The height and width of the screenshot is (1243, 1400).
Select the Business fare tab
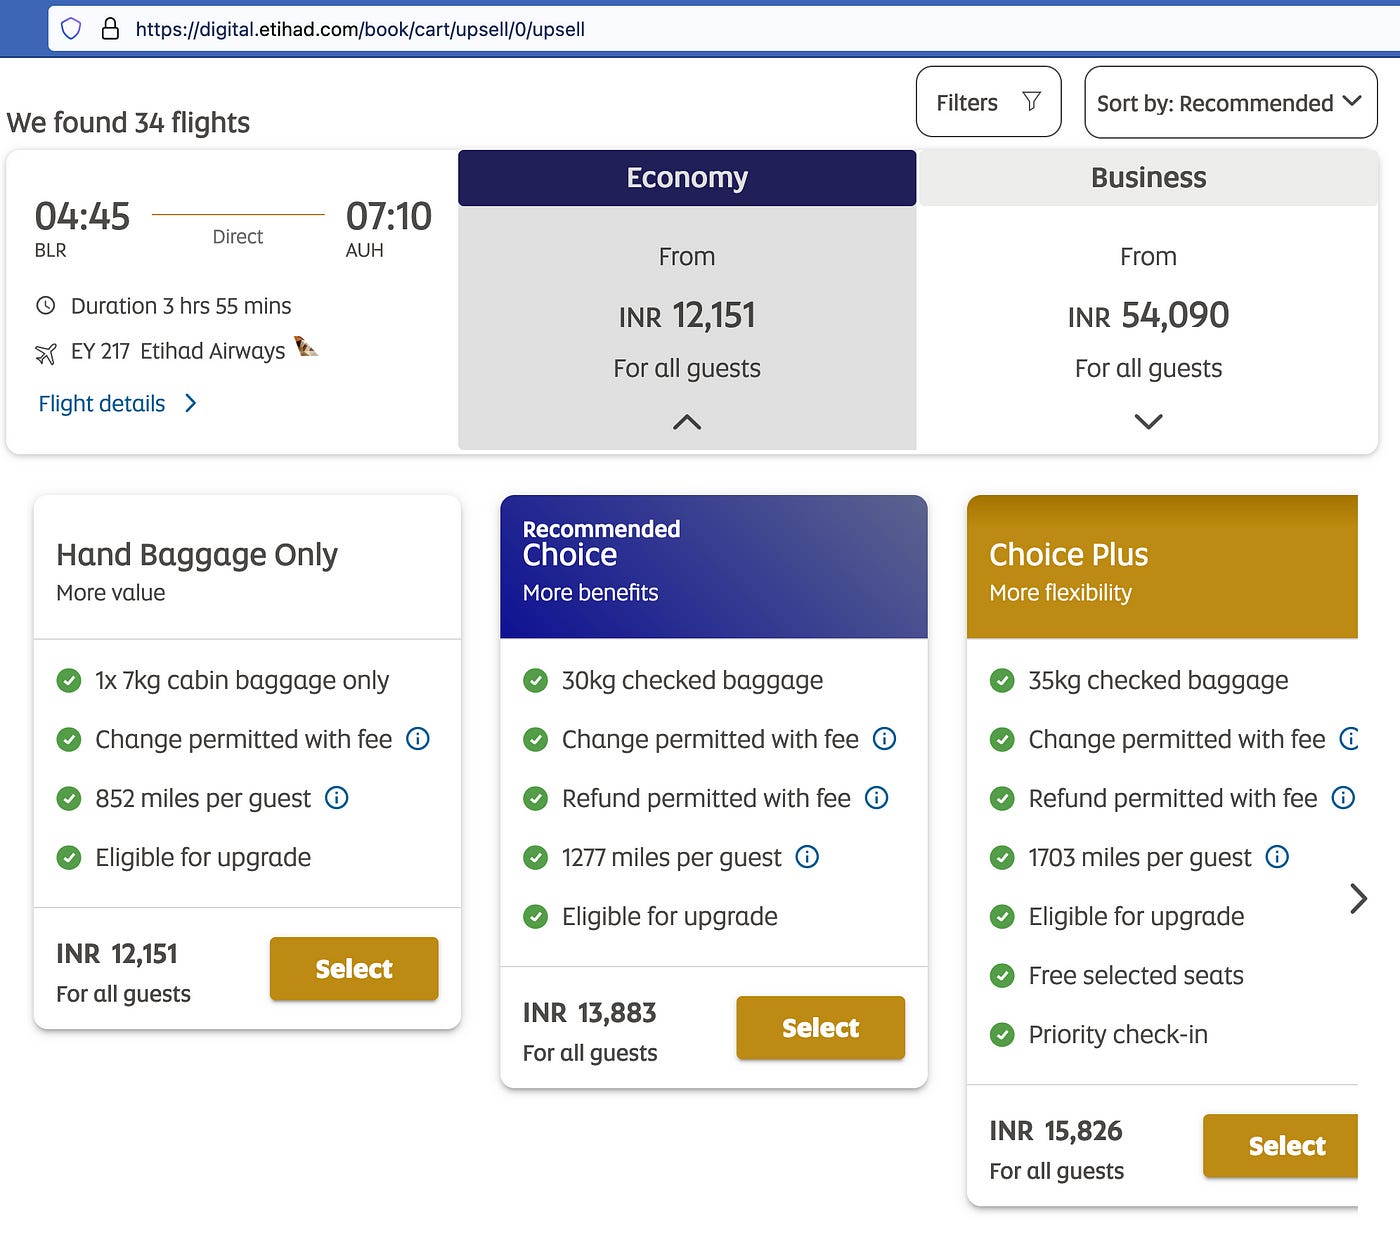click(x=1148, y=178)
